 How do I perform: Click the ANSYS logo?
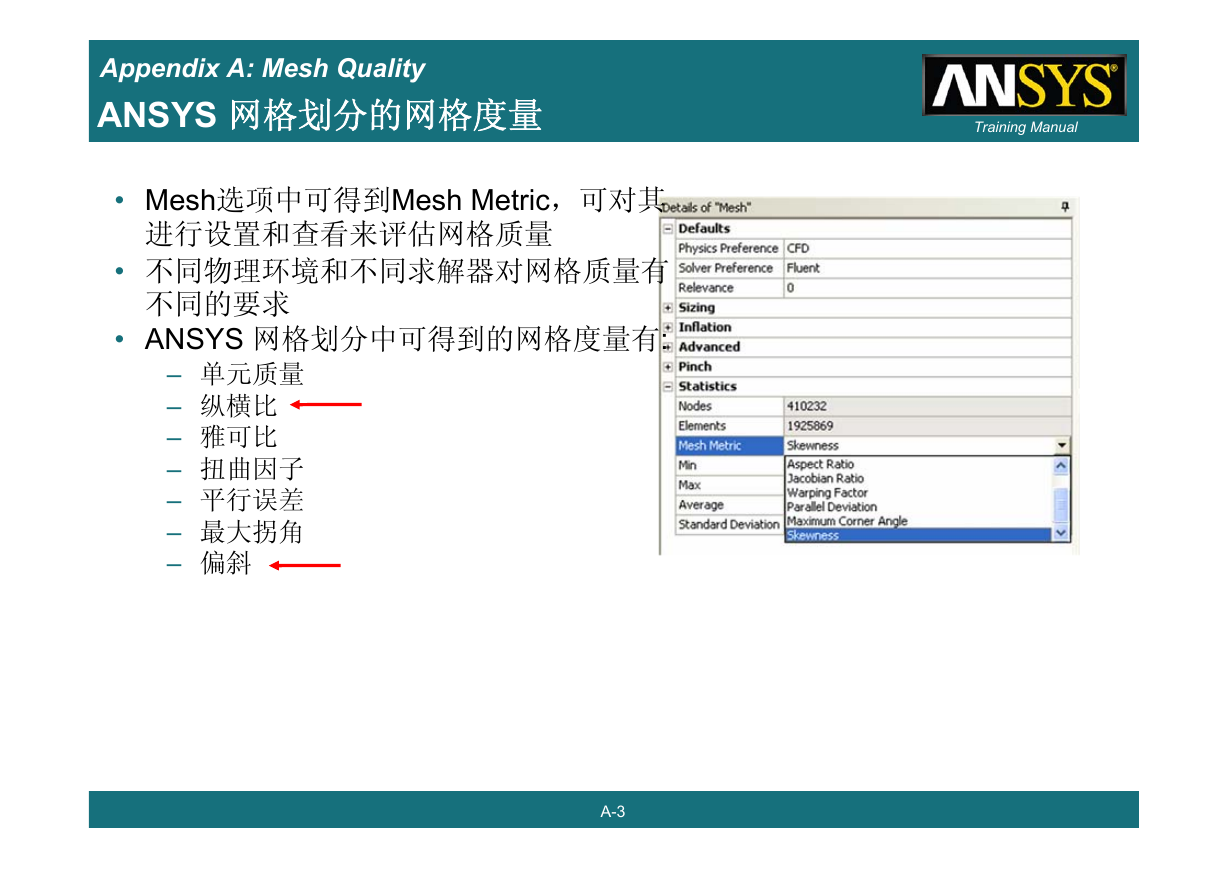pyautogui.click(x=1025, y=85)
